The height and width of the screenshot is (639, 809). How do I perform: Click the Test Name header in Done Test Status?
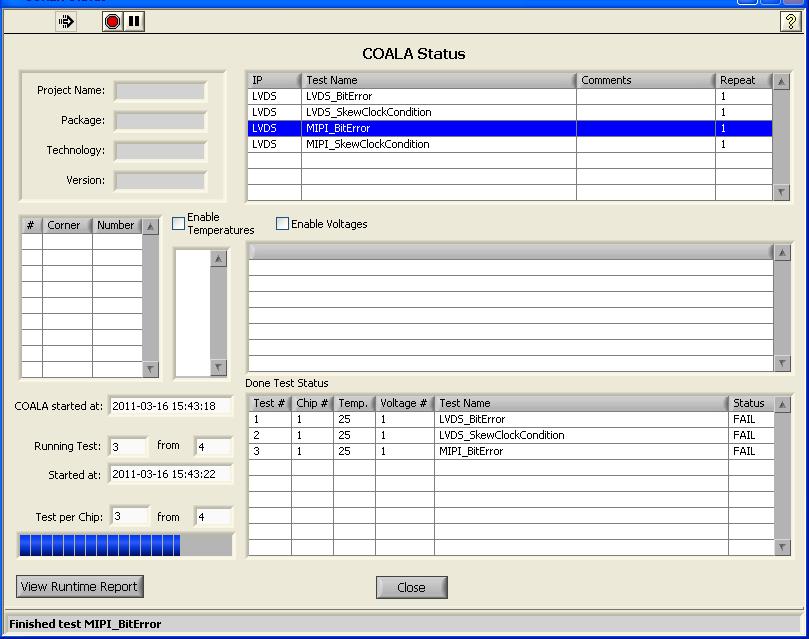581,403
